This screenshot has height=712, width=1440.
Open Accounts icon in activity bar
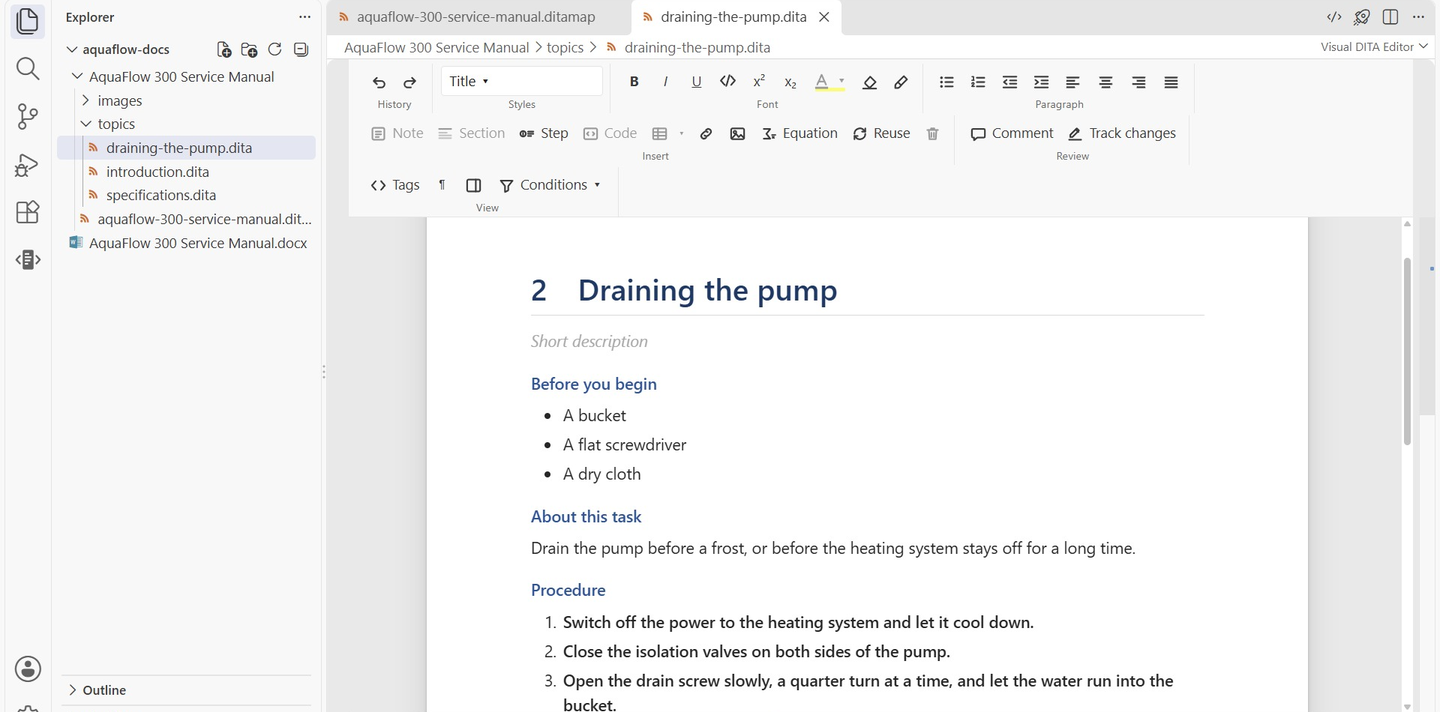click(x=28, y=669)
